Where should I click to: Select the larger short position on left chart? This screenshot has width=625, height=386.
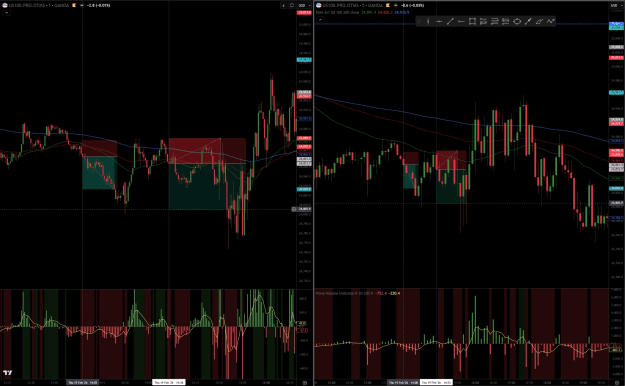pos(207,173)
